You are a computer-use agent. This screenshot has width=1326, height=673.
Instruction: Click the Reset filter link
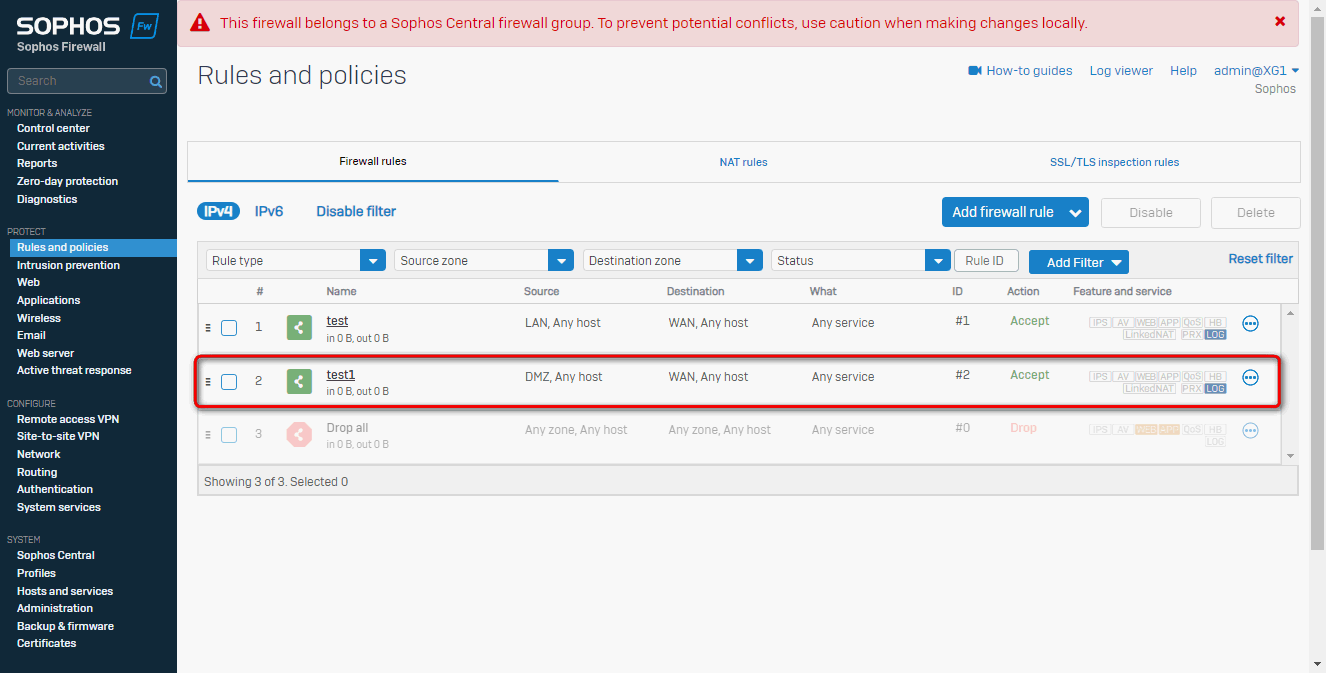click(1260, 259)
